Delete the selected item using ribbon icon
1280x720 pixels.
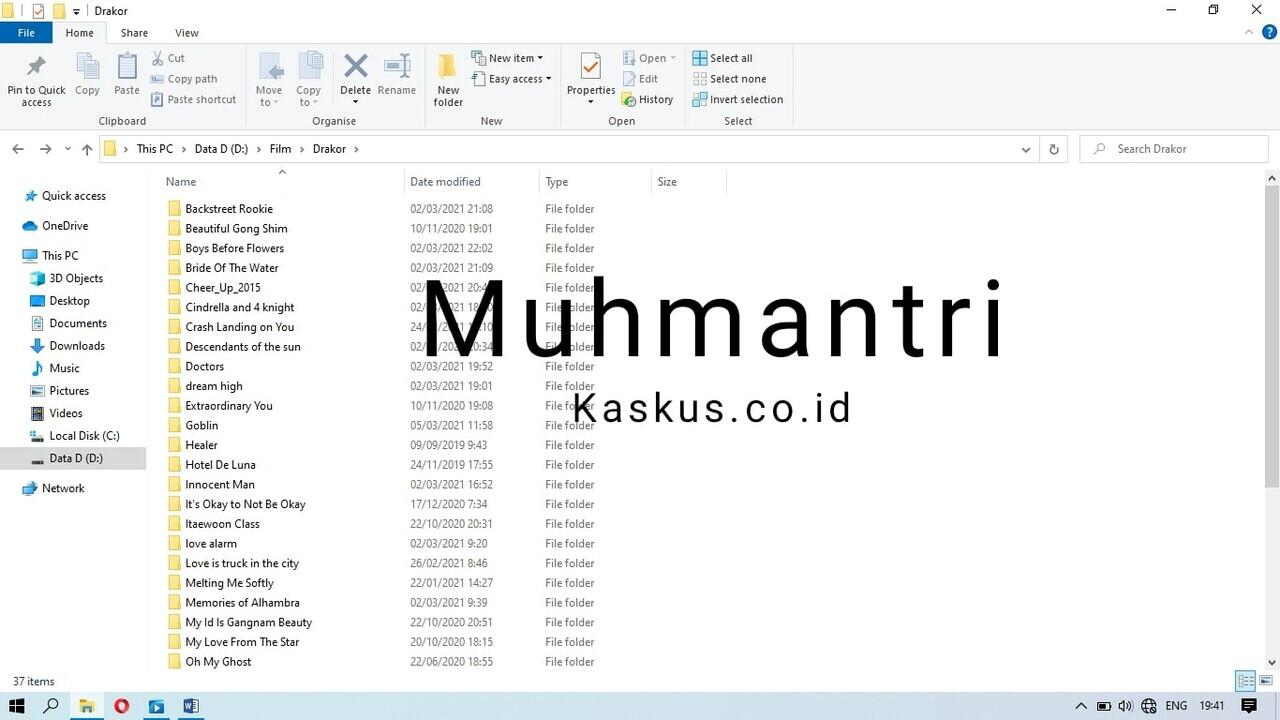click(x=355, y=70)
